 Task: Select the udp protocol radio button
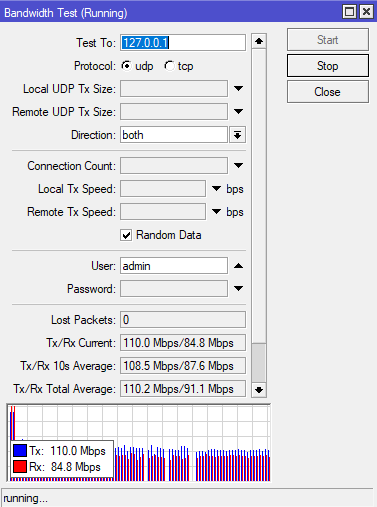126,66
